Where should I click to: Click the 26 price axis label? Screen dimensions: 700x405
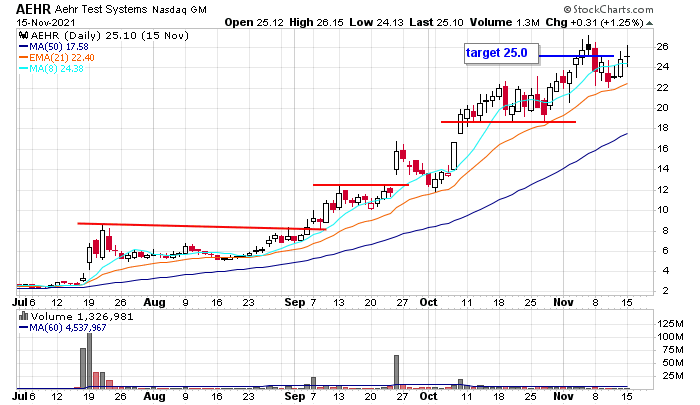pos(662,46)
